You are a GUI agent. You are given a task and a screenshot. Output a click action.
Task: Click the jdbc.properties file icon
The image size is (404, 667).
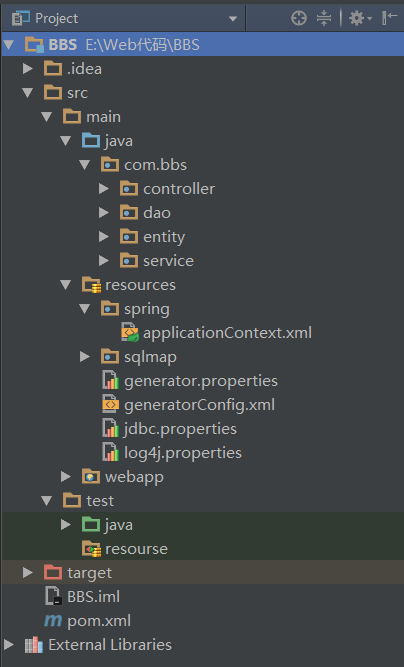tap(111, 428)
